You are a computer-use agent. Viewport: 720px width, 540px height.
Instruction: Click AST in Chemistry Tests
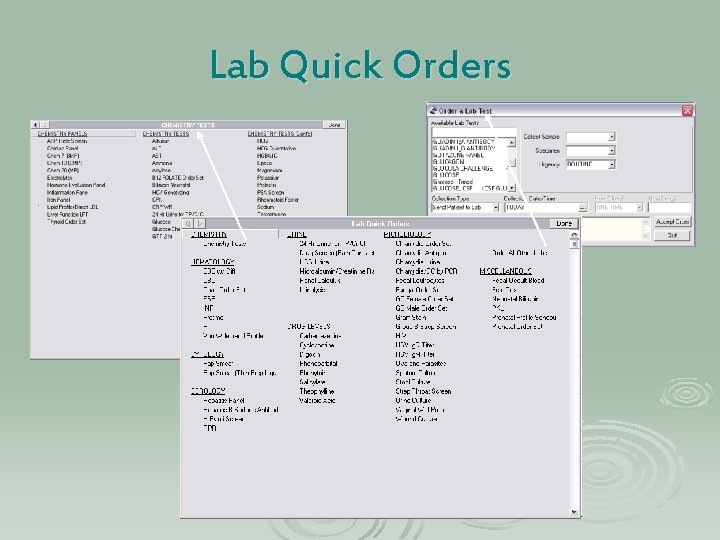(x=157, y=156)
